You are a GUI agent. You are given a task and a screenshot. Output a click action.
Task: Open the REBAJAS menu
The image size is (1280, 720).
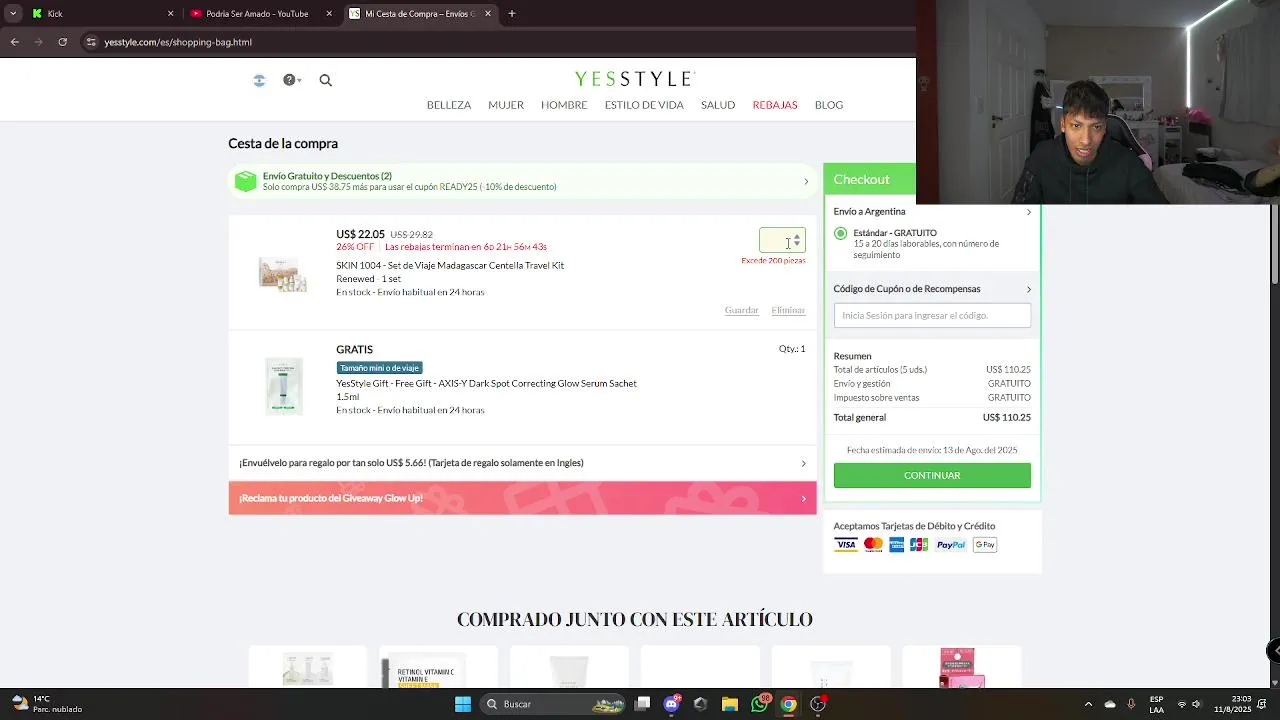pyautogui.click(x=775, y=105)
